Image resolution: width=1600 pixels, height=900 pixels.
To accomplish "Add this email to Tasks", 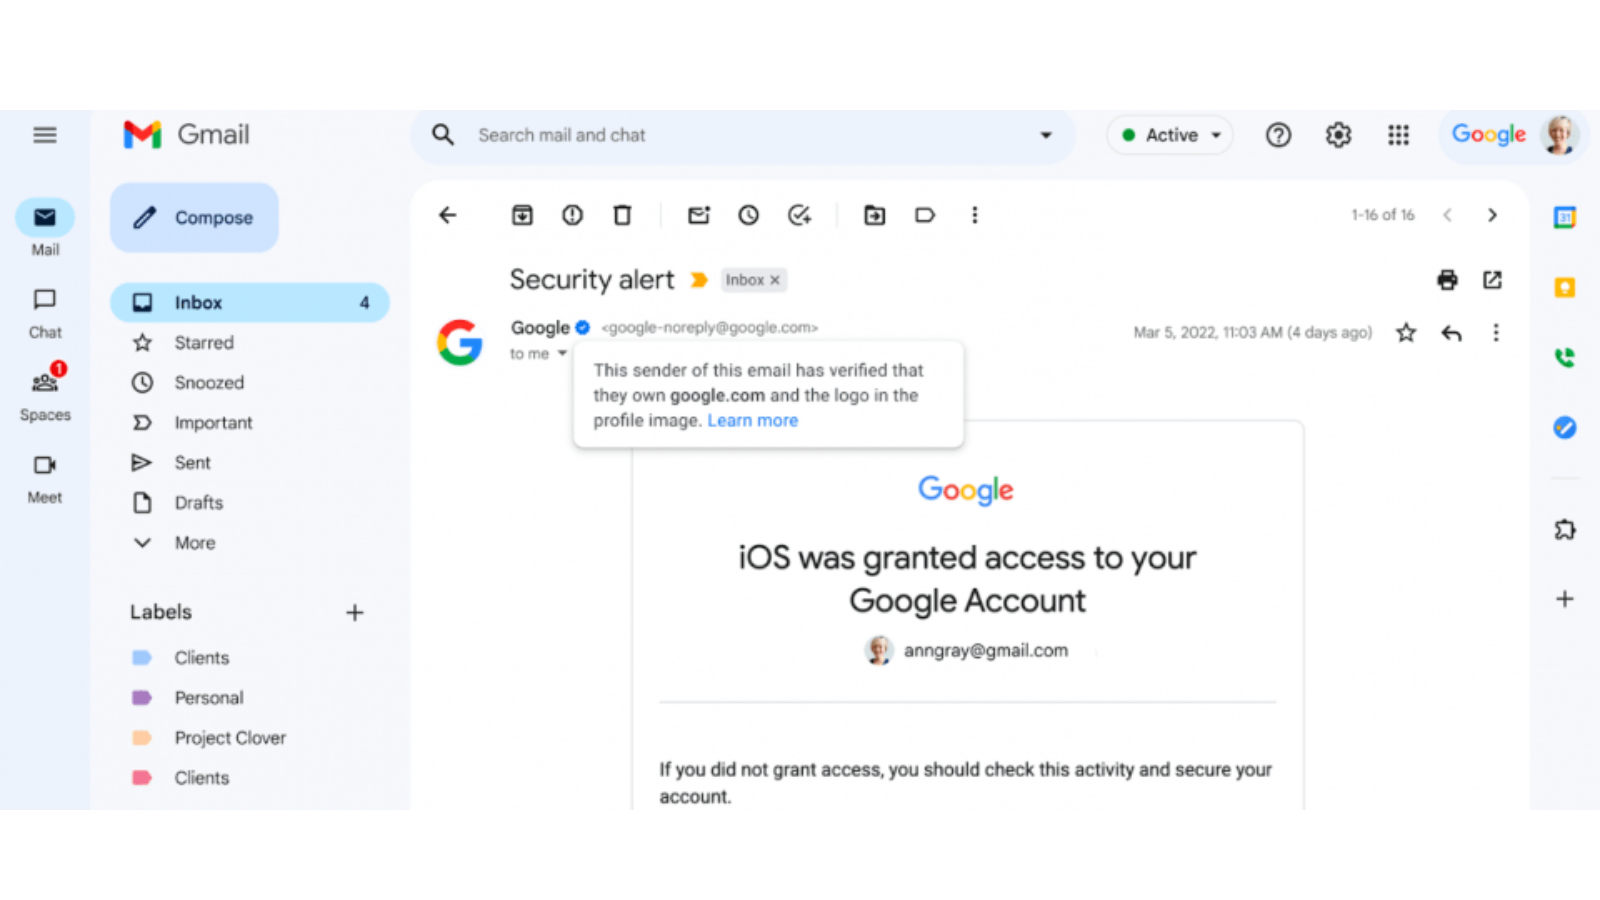I will tap(799, 215).
